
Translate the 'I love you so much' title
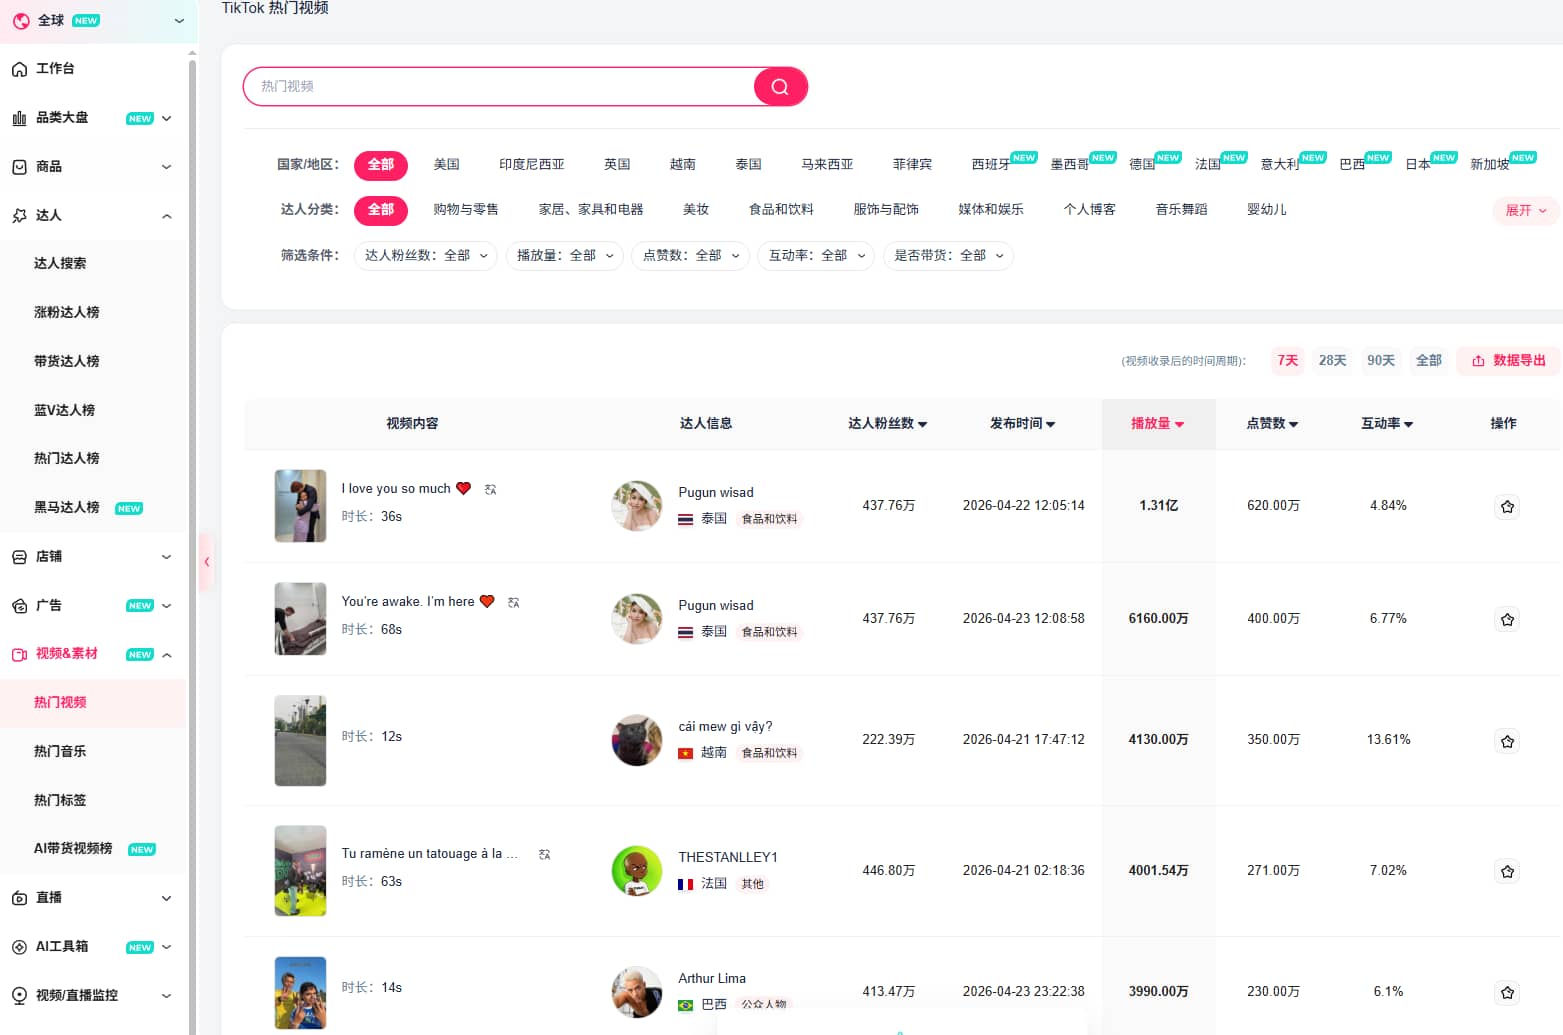[x=491, y=489]
